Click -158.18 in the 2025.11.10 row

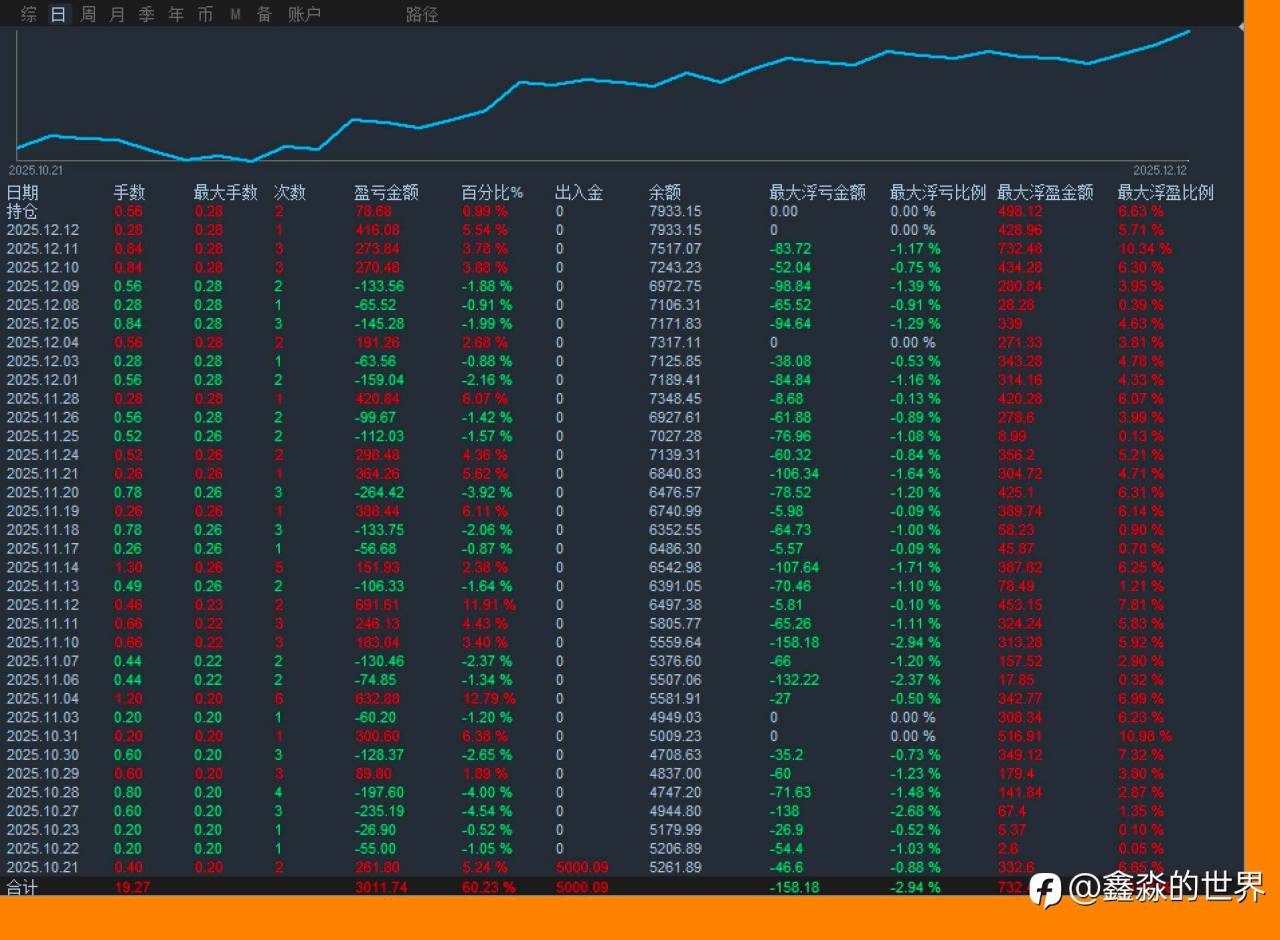coord(794,642)
